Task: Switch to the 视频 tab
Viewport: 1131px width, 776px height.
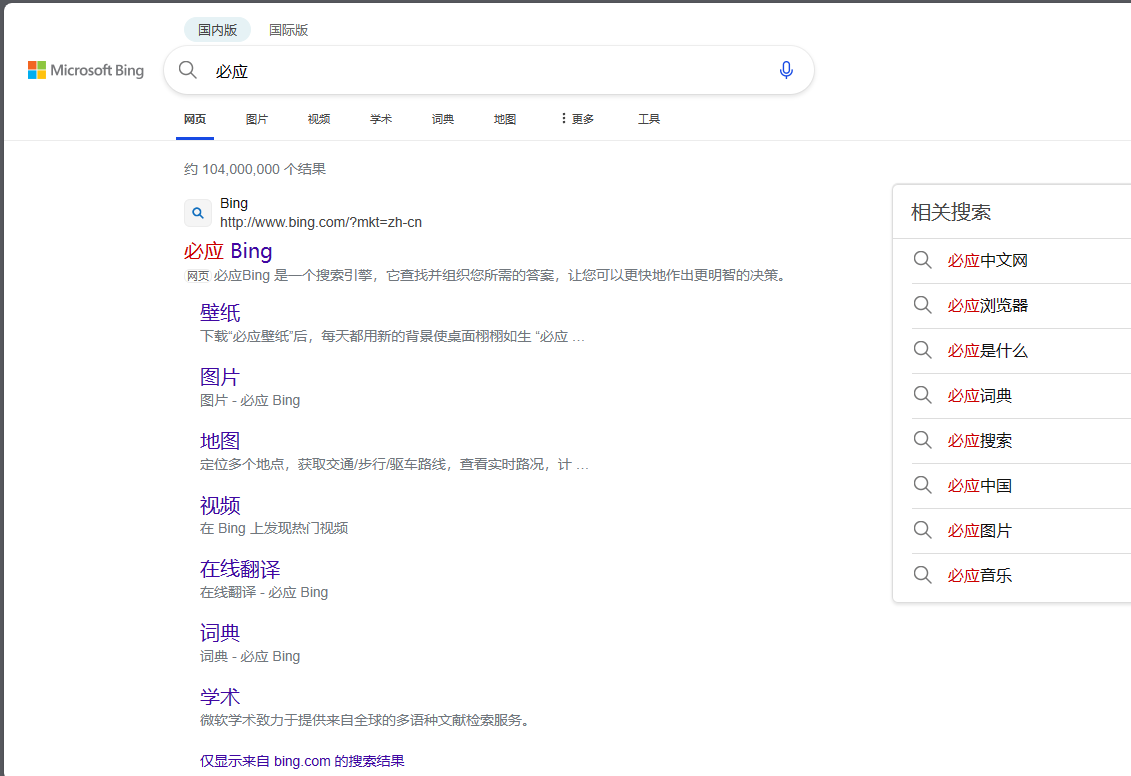Action: coord(319,119)
